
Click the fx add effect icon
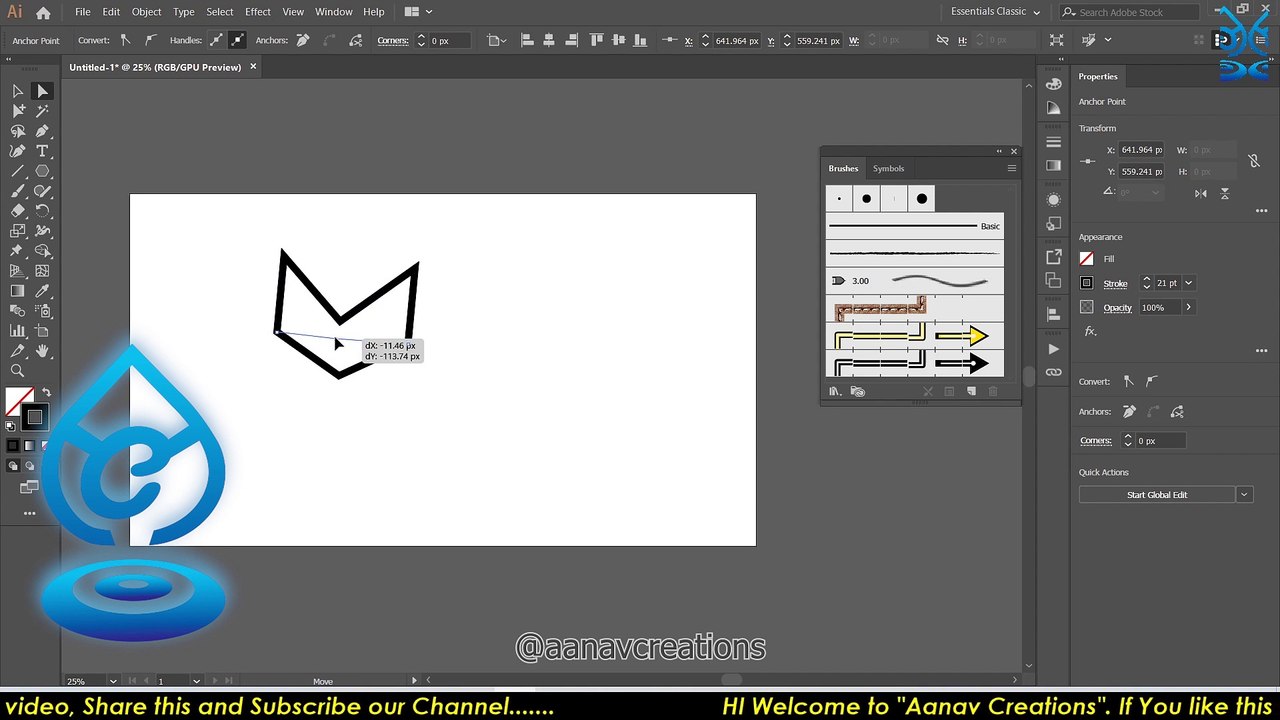[x=1090, y=331]
